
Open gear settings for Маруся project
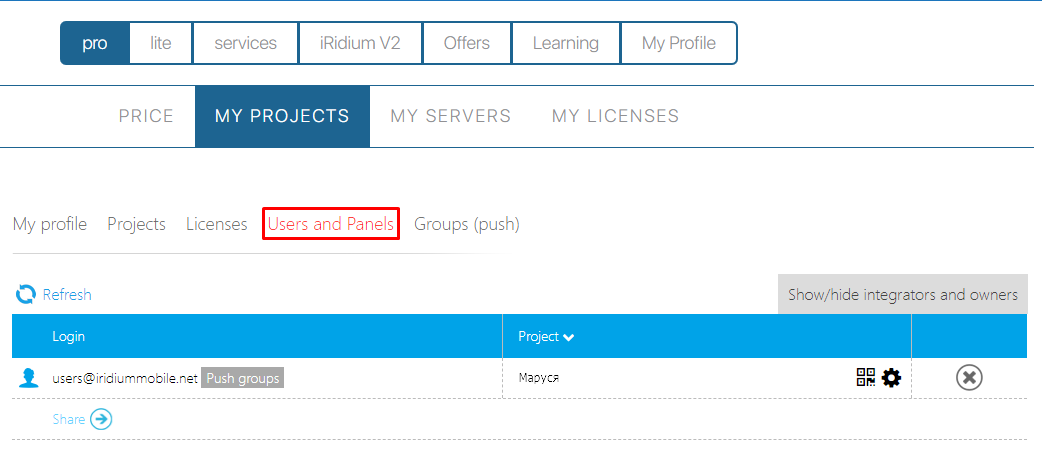[891, 377]
